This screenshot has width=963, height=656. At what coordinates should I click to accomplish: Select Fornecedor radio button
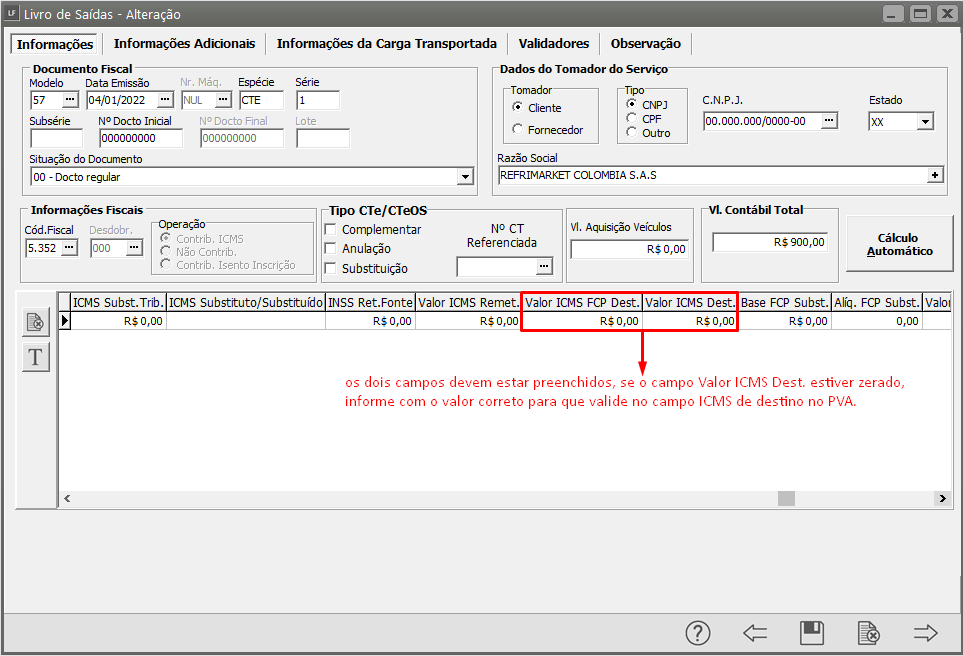pyautogui.click(x=517, y=129)
